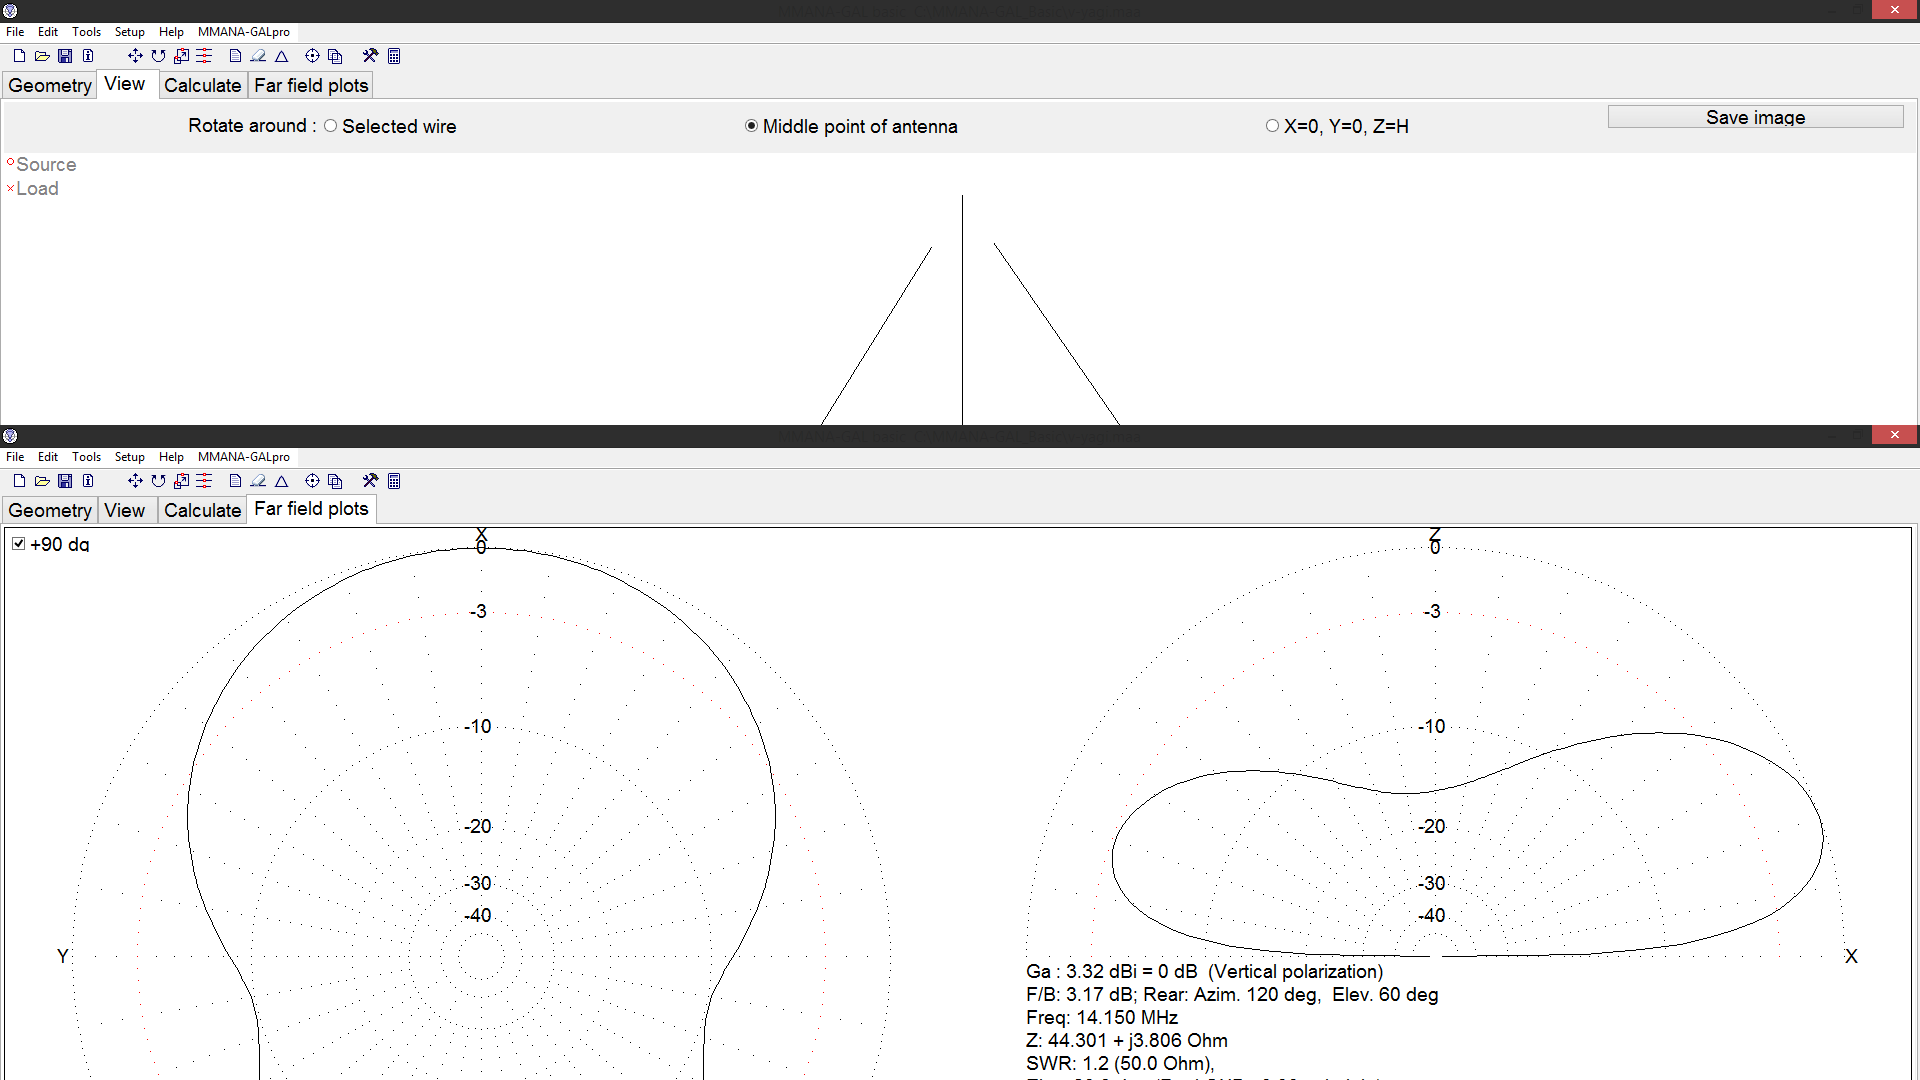The image size is (1920, 1080).
Task: Open Tools menu in Far field plots window
Action: 86,457
